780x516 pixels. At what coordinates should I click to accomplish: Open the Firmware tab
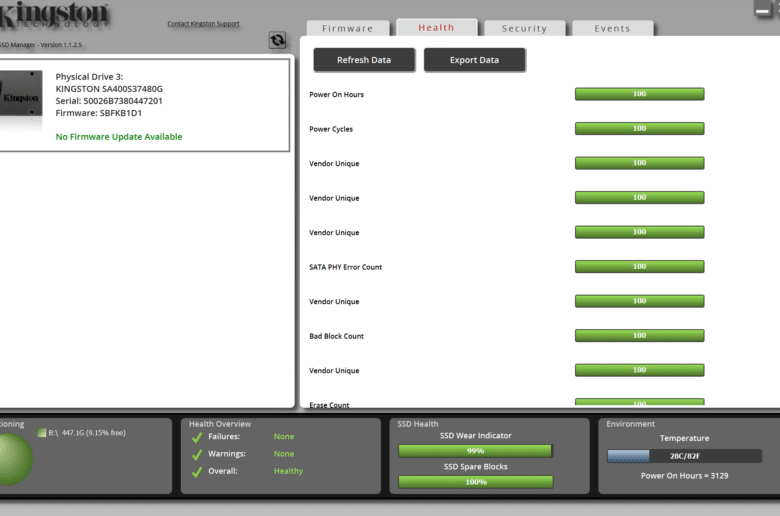pos(347,28)
